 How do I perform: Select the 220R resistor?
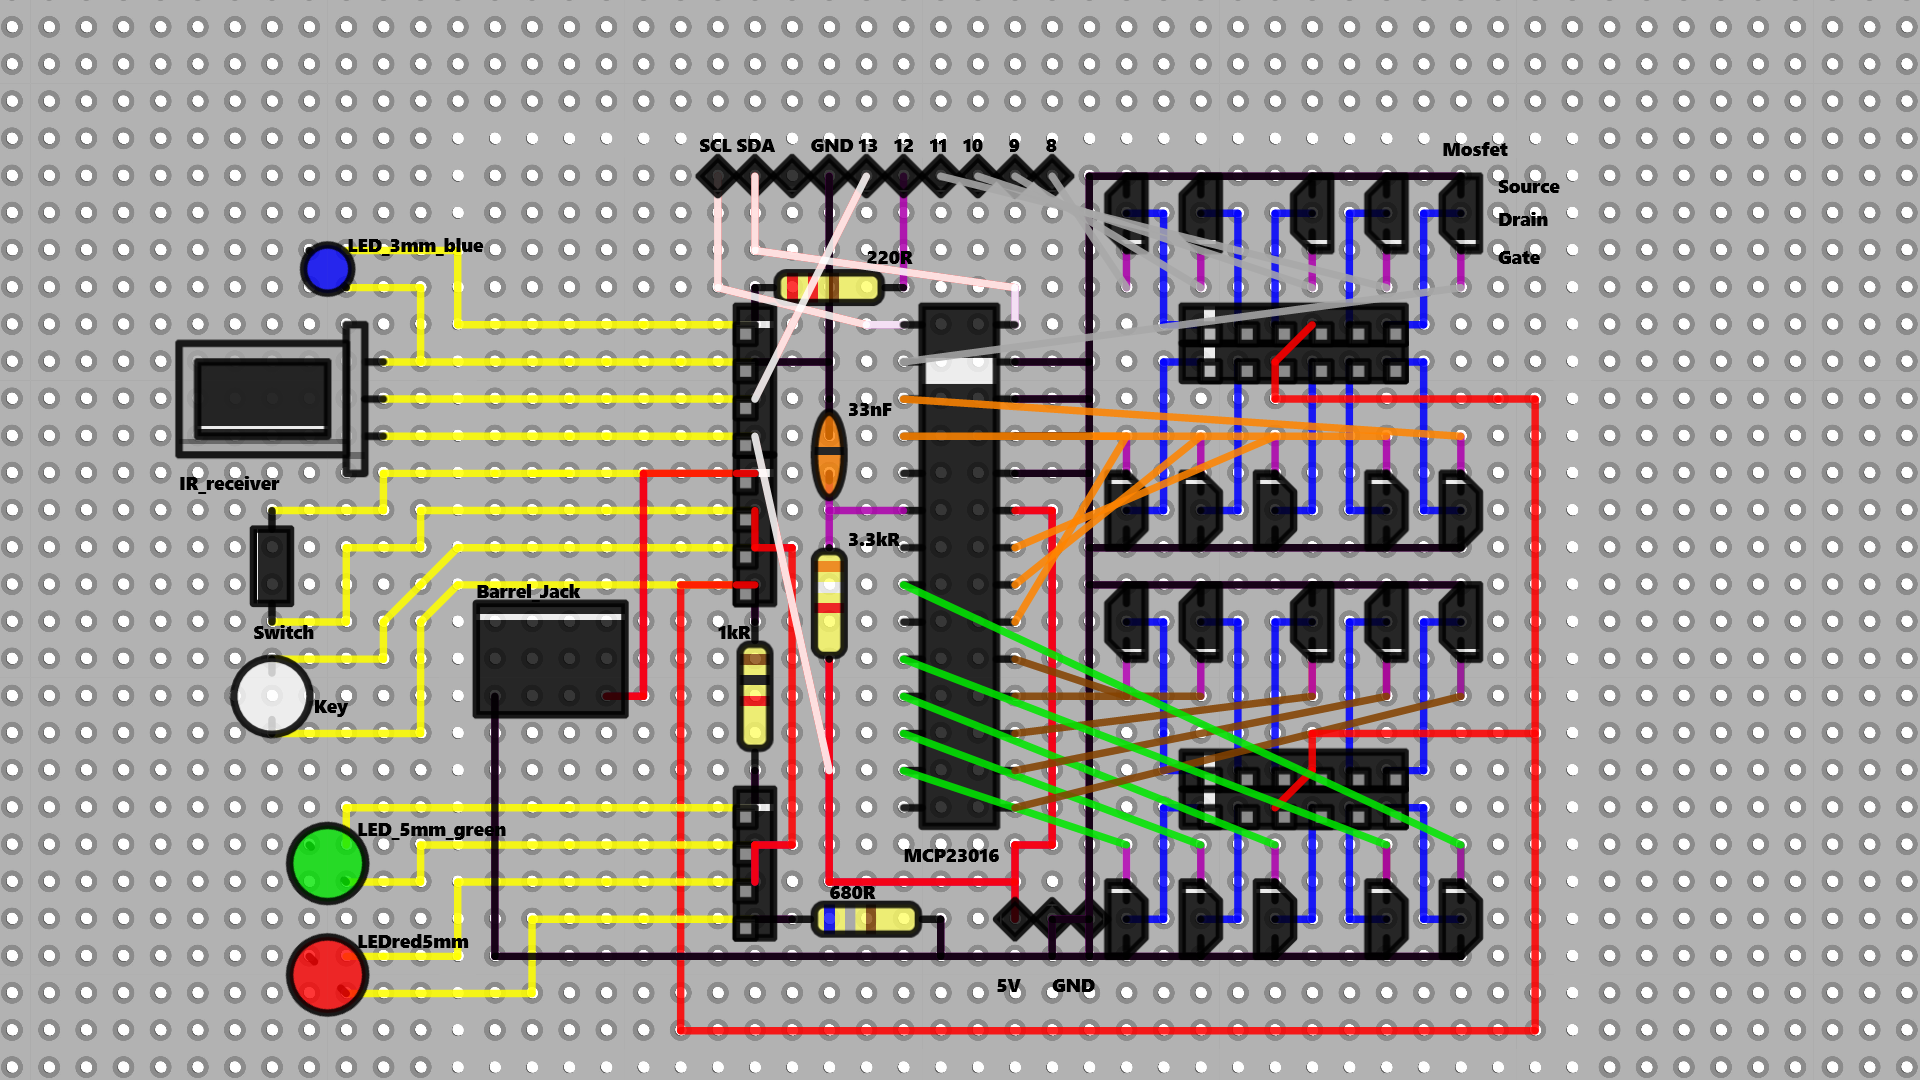click(830, 287)
